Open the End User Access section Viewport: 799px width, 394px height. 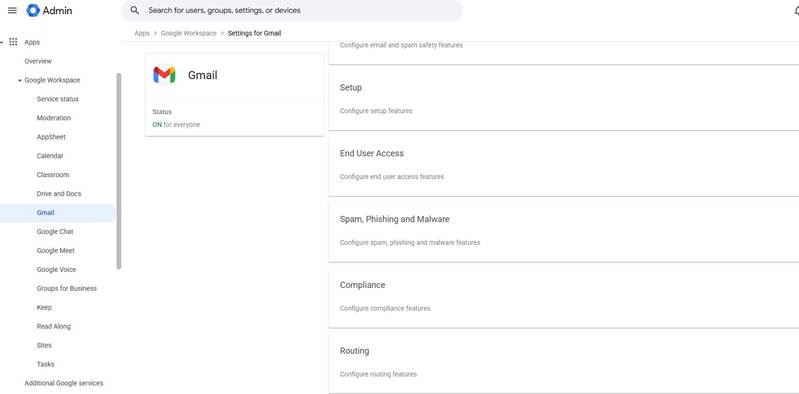[x=564, y=164]
